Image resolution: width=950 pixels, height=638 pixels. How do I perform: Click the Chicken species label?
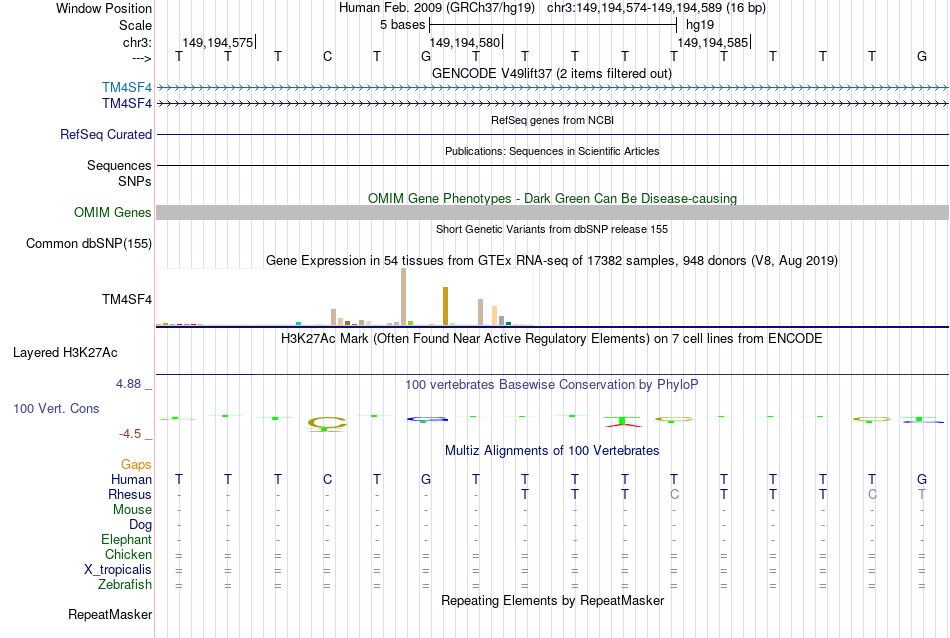pos(128,554)
